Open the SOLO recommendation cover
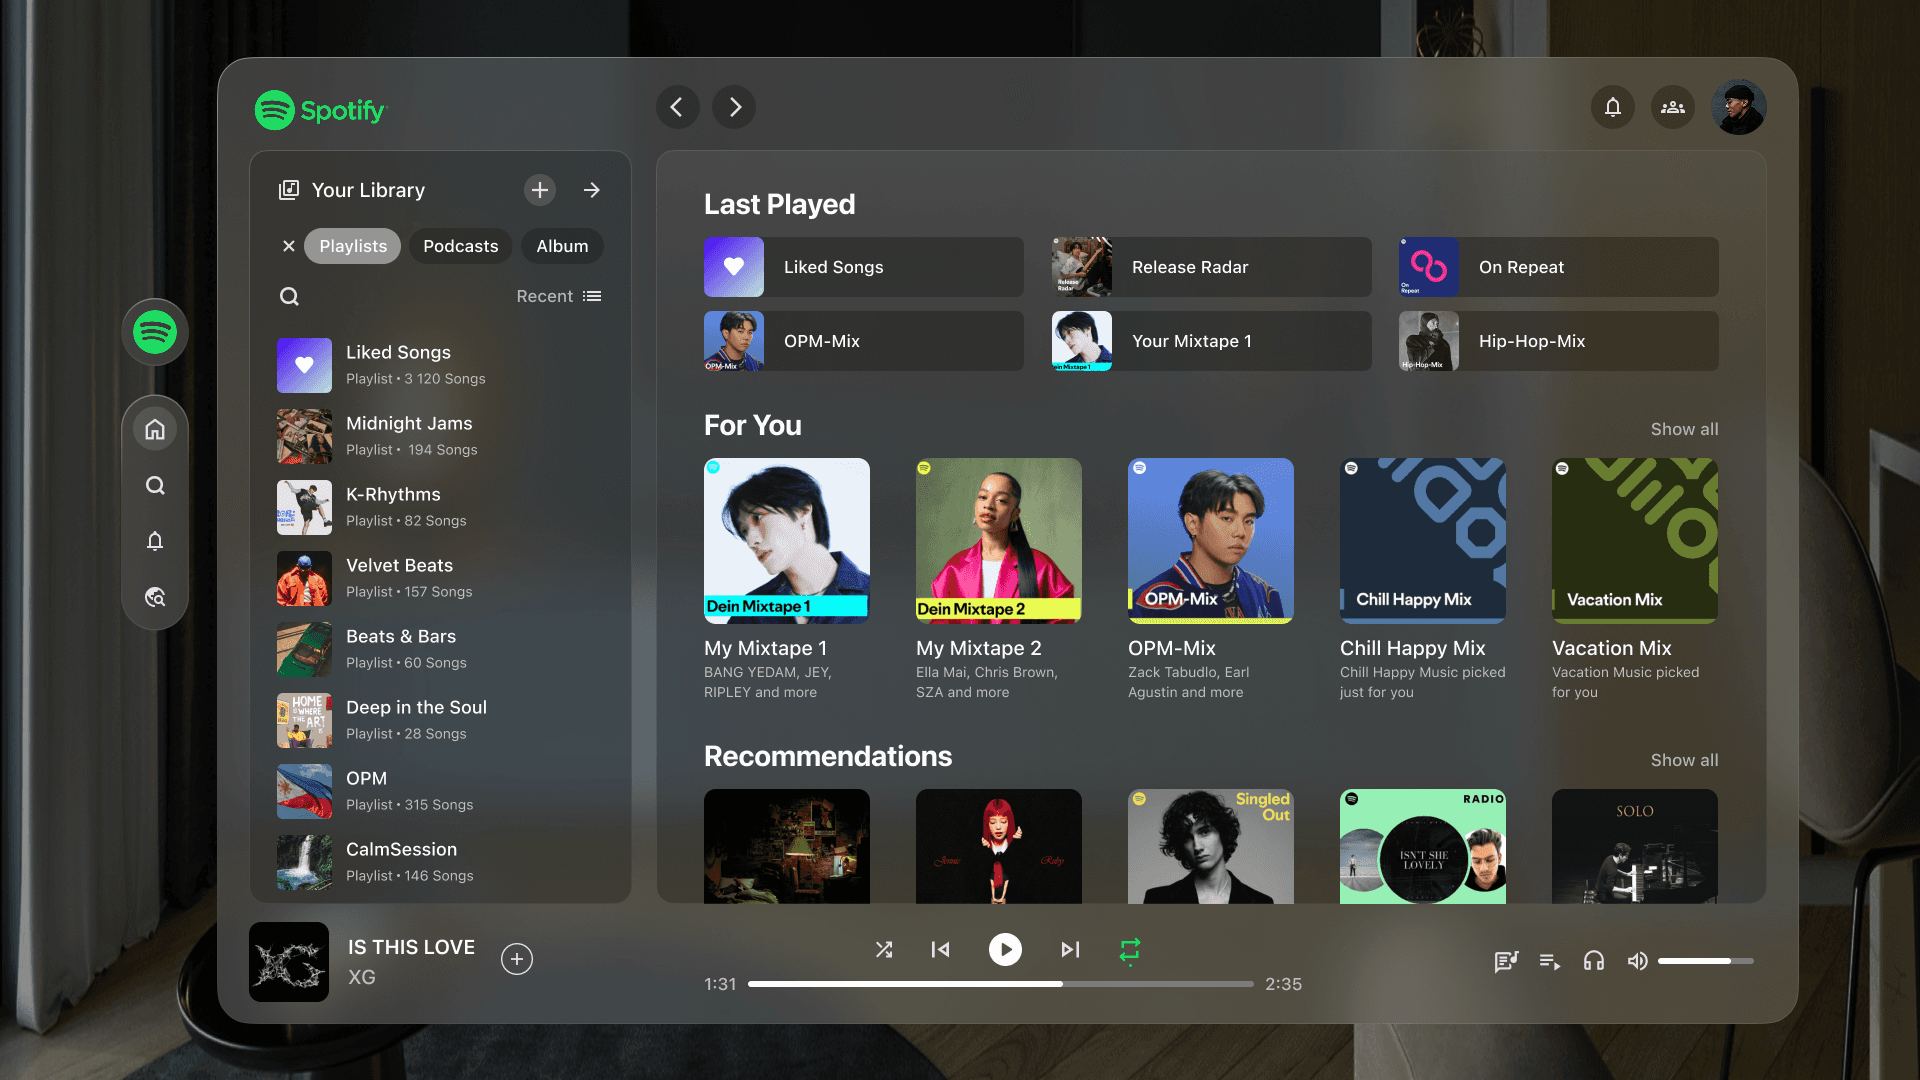 point(1635,846)
